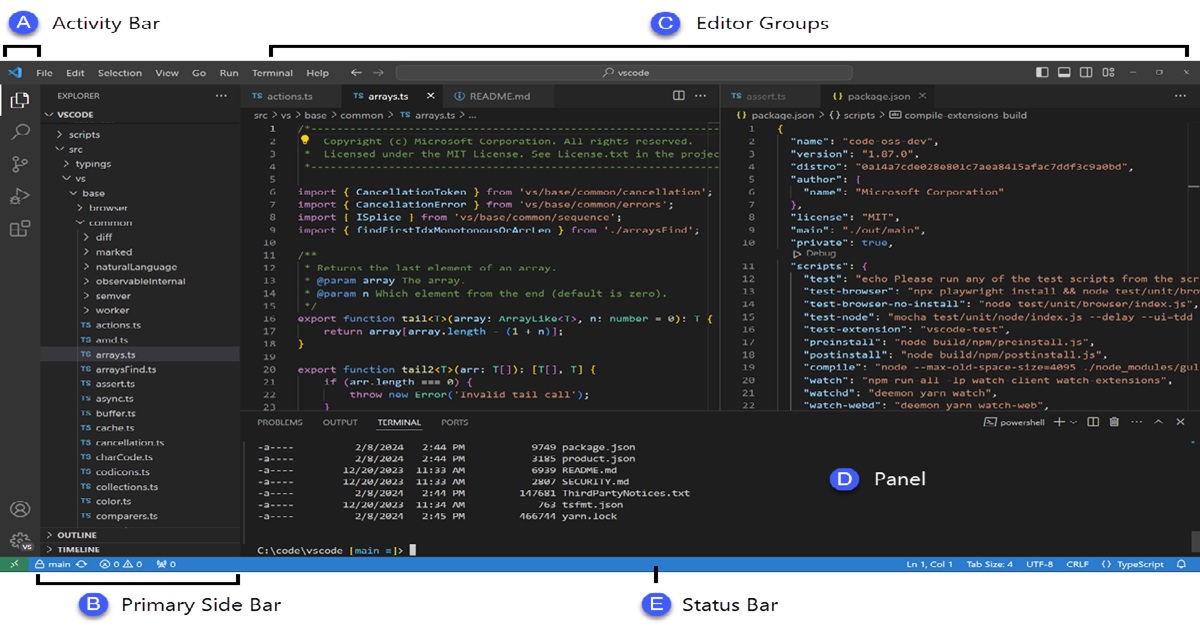Image resolution: width=1200 pixels, height=630 pixels.
Task: Click the Accounts icon in the Activity Bar
Action: tap(20, 509)
